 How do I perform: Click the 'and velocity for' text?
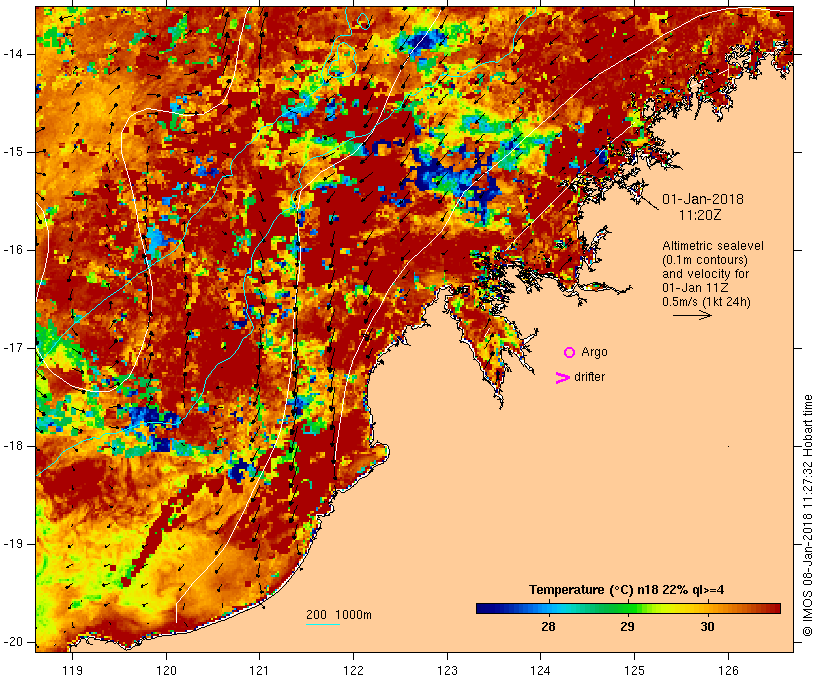pyautogui.click(x=705, y=274)
